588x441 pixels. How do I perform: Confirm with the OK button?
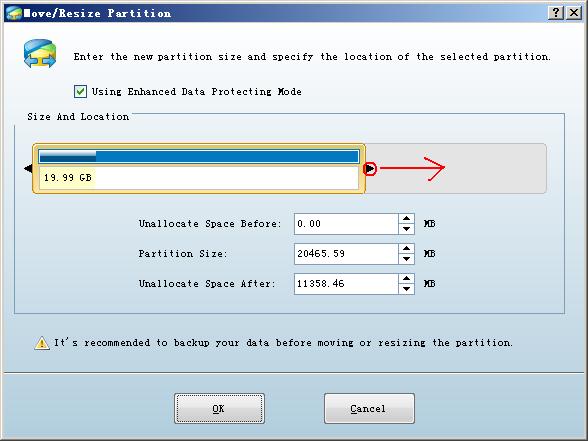pos(219,408)
